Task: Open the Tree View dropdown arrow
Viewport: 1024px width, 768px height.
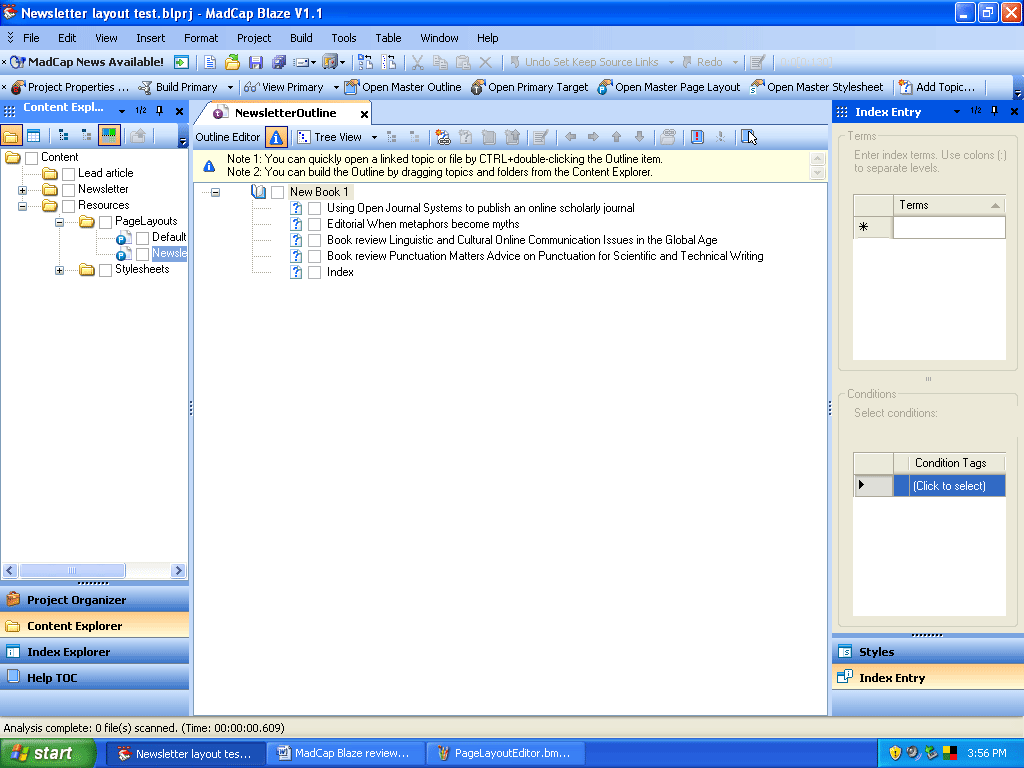Action: [x=374, y=137]
